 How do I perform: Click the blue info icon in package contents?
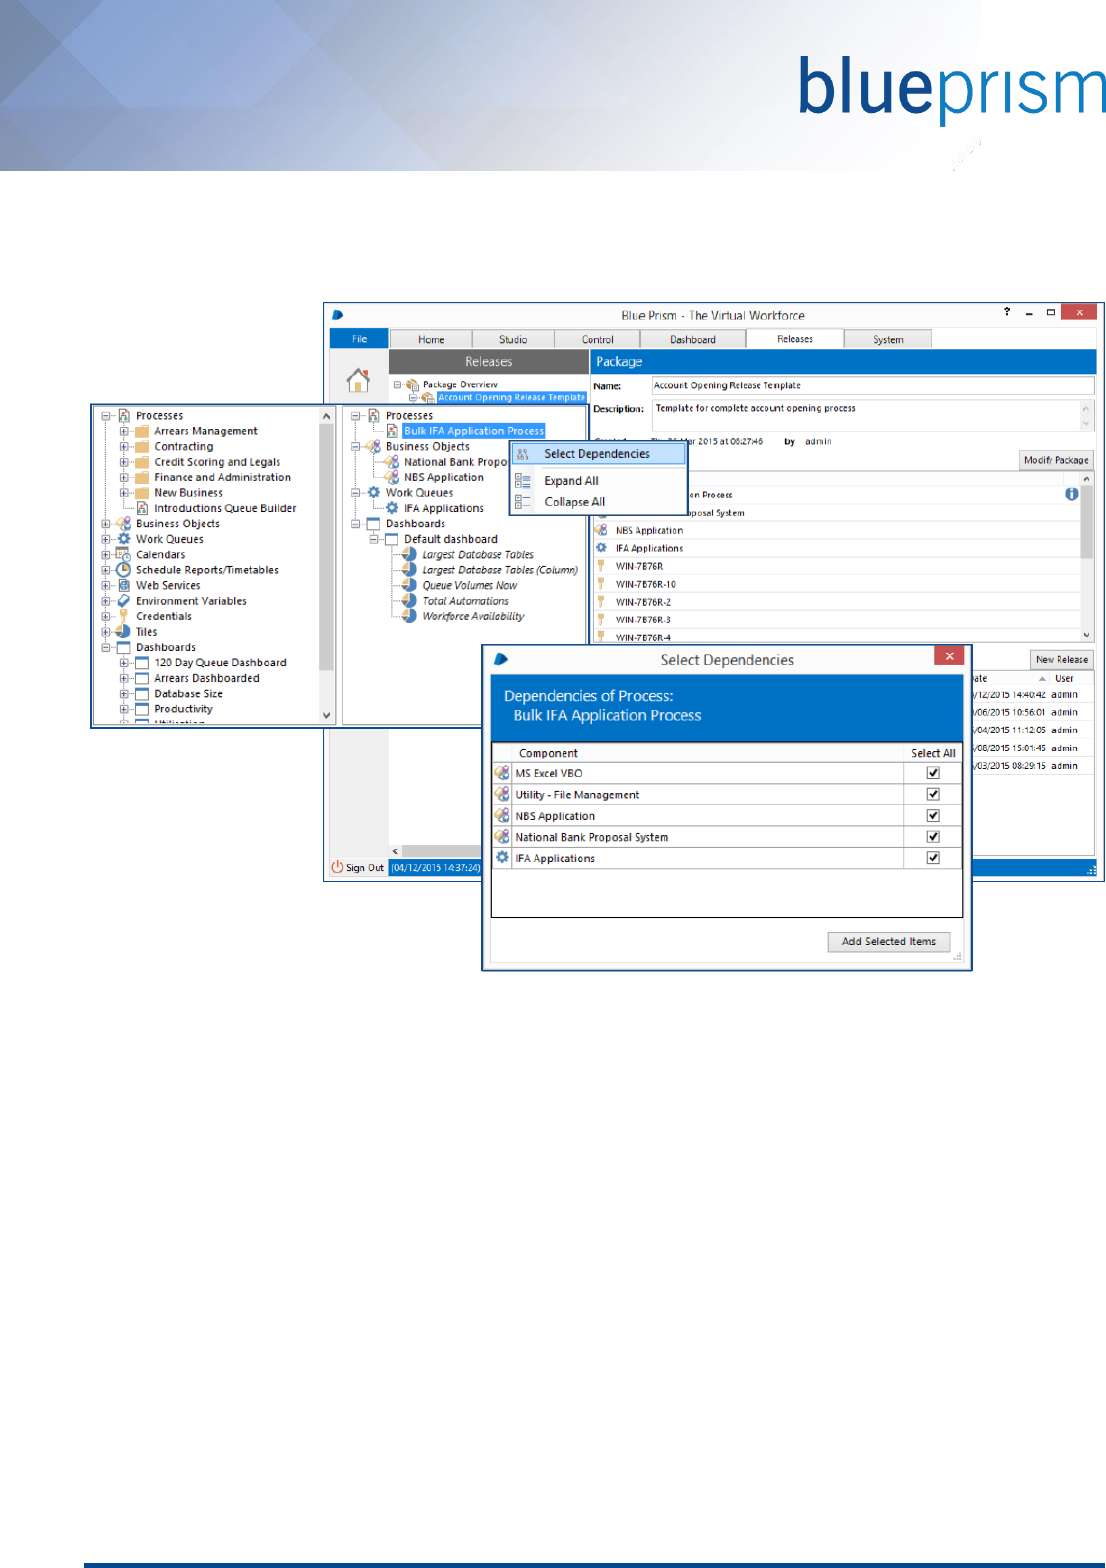pos(1071,494)
